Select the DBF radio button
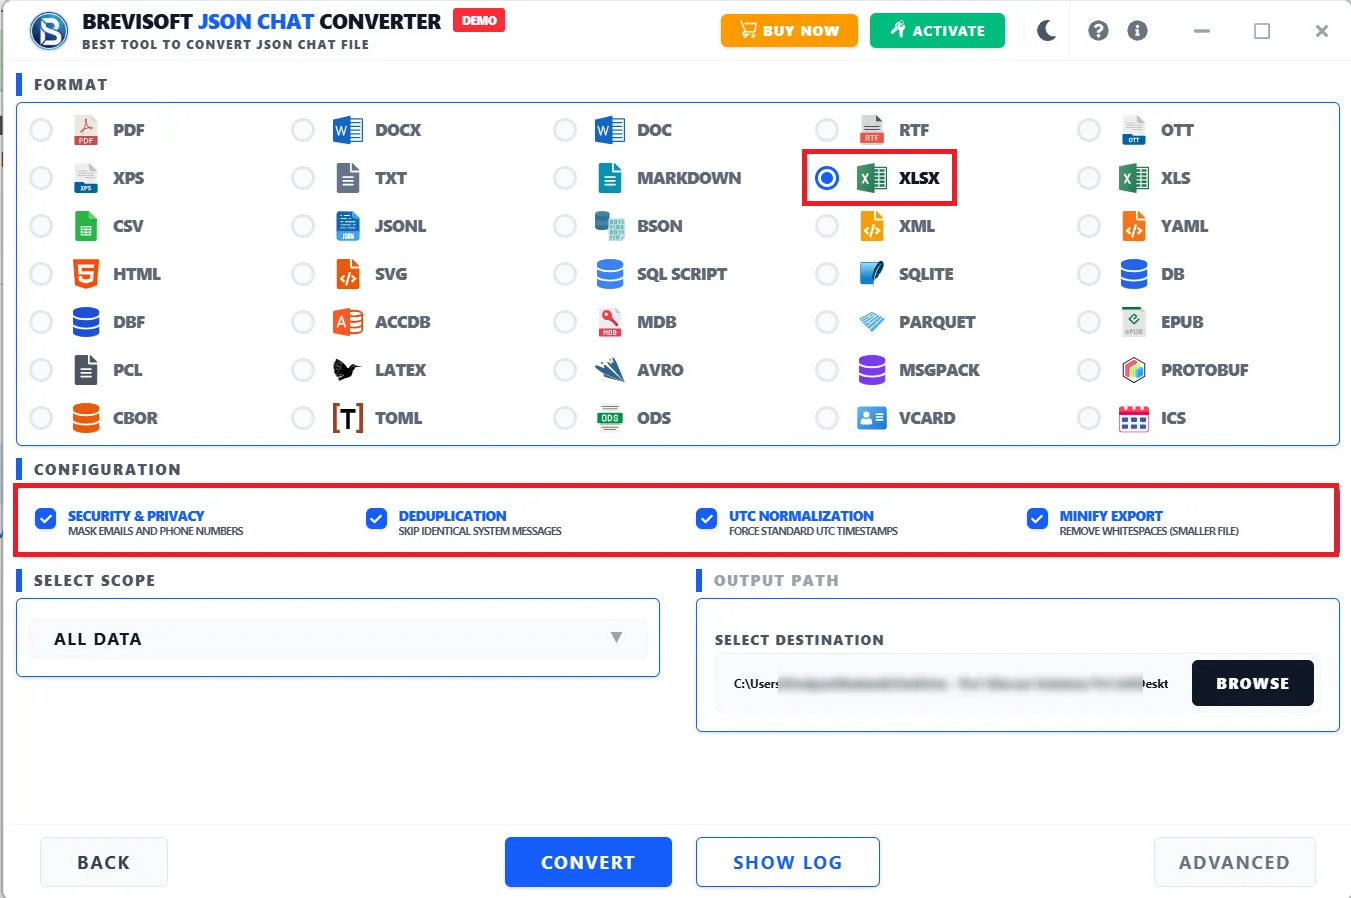This screenshot has height=898, width=1351. 41,322
